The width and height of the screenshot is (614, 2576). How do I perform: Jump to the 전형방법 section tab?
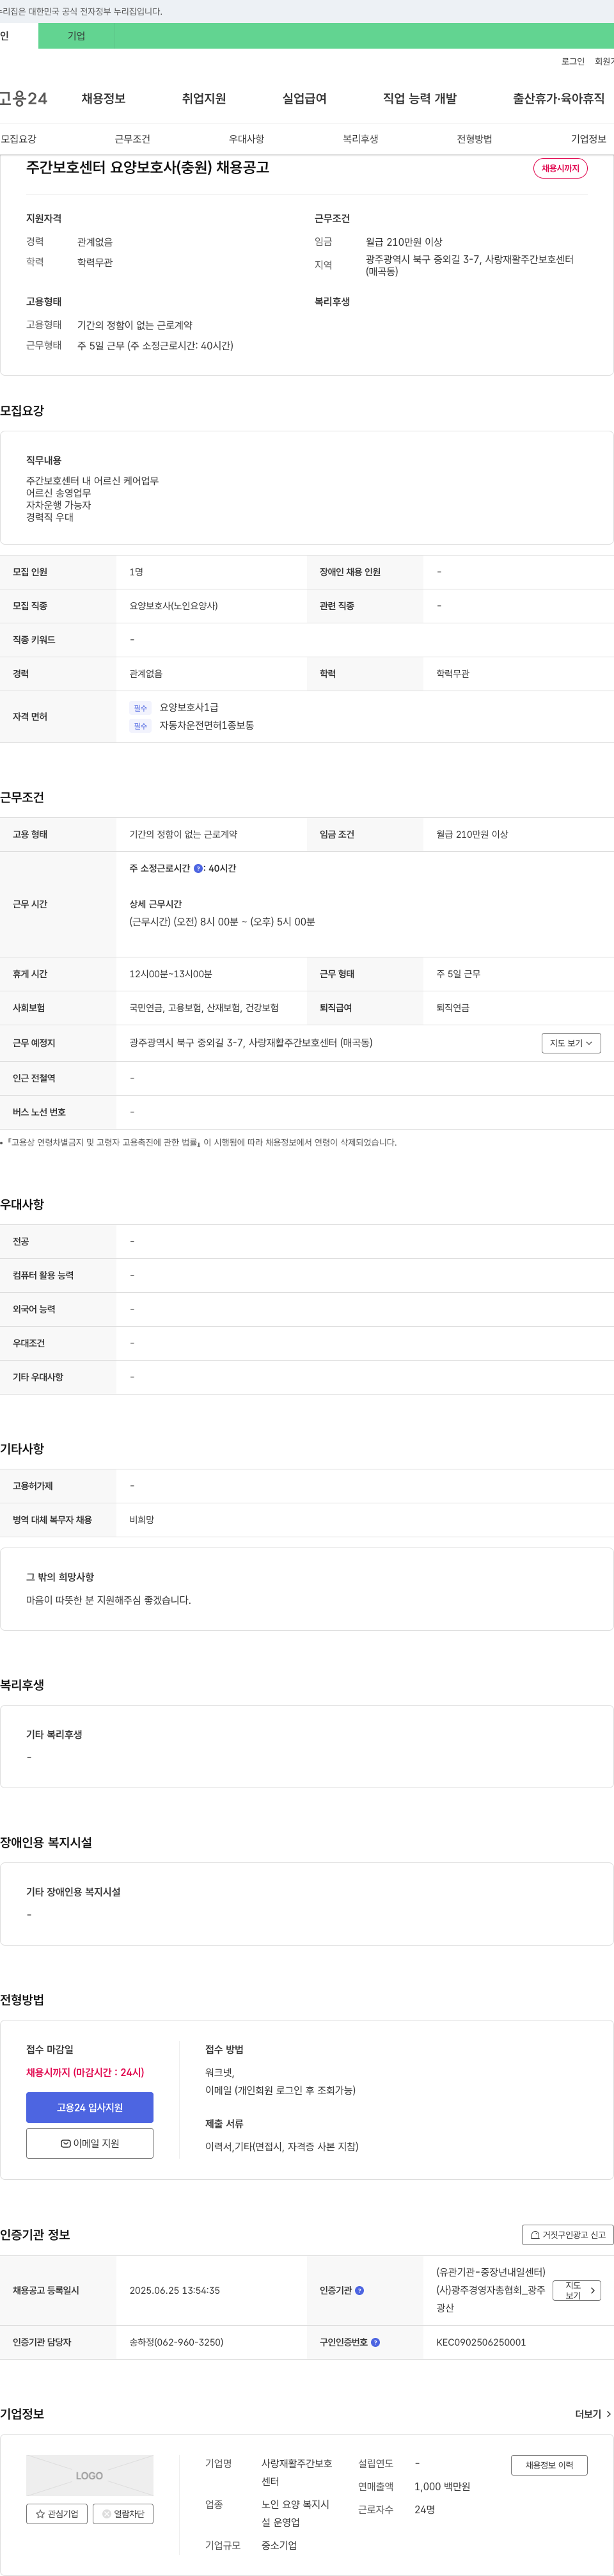pyautogui.click(x=474, y=139)
